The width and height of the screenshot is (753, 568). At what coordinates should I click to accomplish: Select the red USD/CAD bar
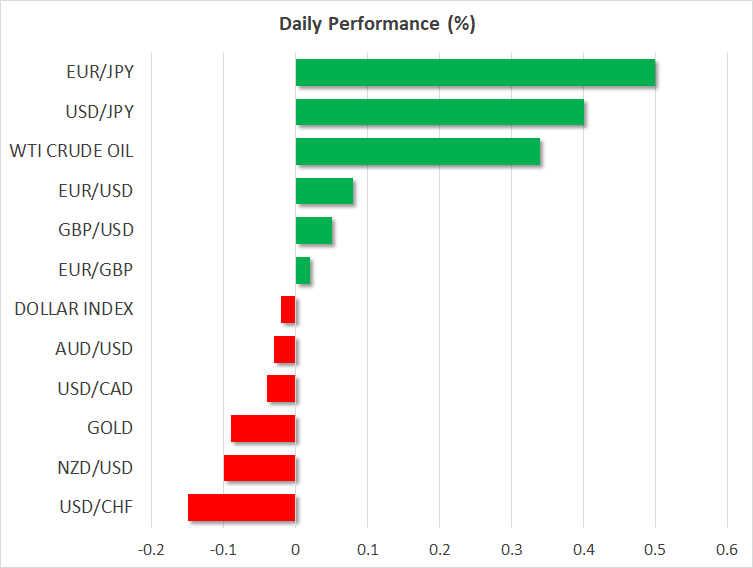pyautogui.click(x=281, y=388)
